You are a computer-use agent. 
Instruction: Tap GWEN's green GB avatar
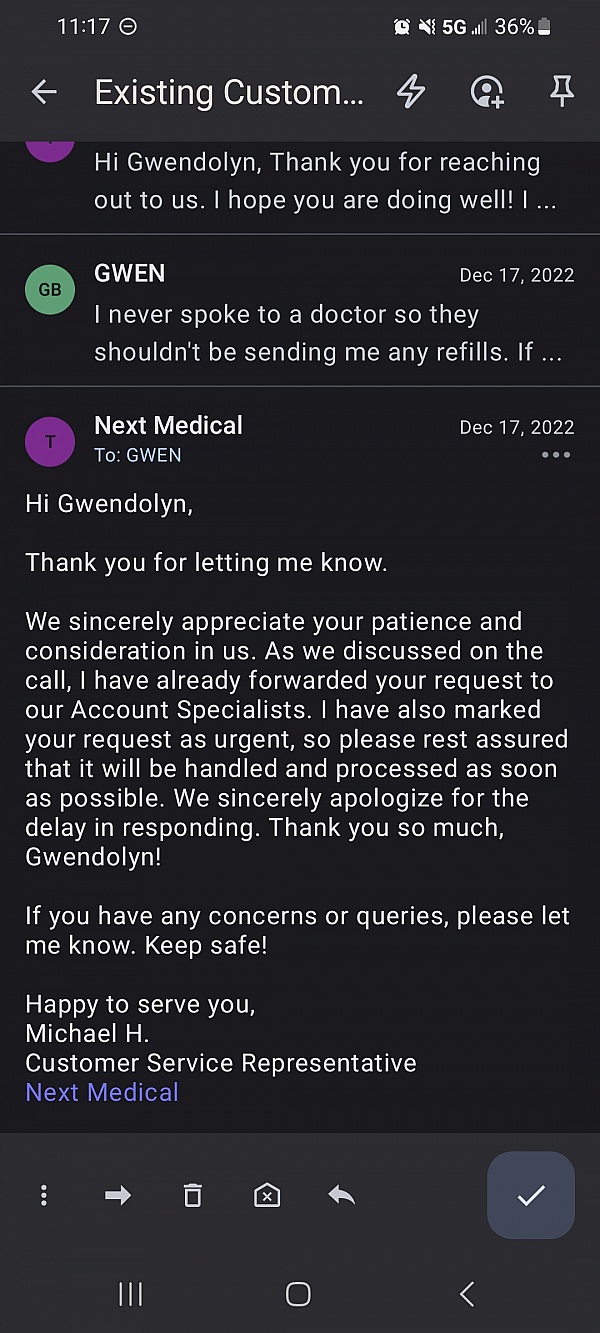[x=50, y=289]
